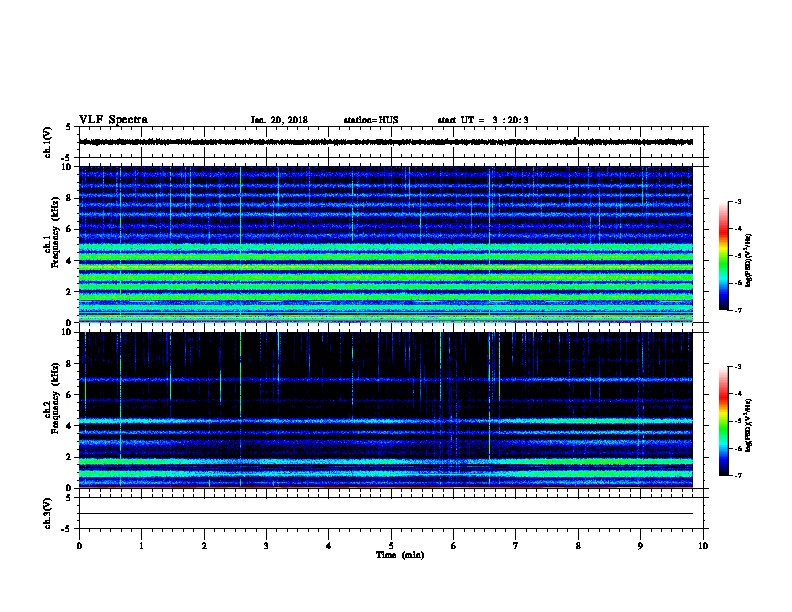
Task: Click time axis tick label "0"
Action: pyautogui.click(x=79, y=546)
